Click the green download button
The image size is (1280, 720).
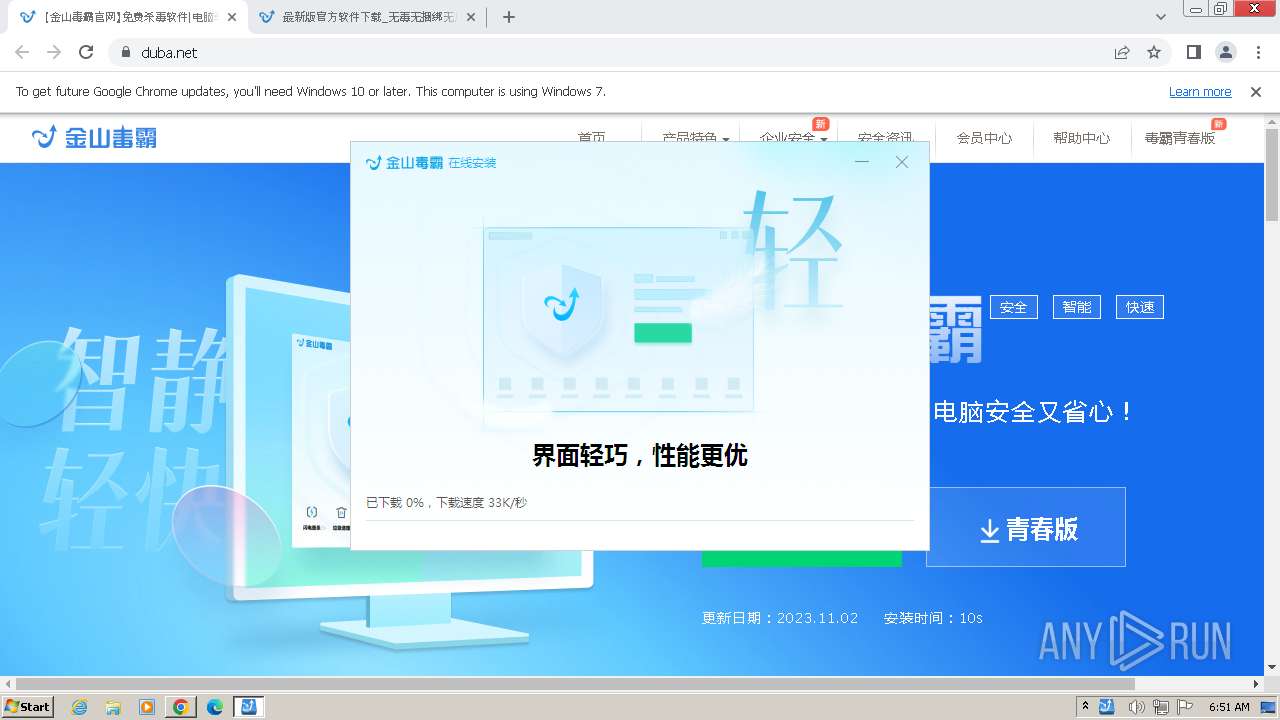point(802,558)
